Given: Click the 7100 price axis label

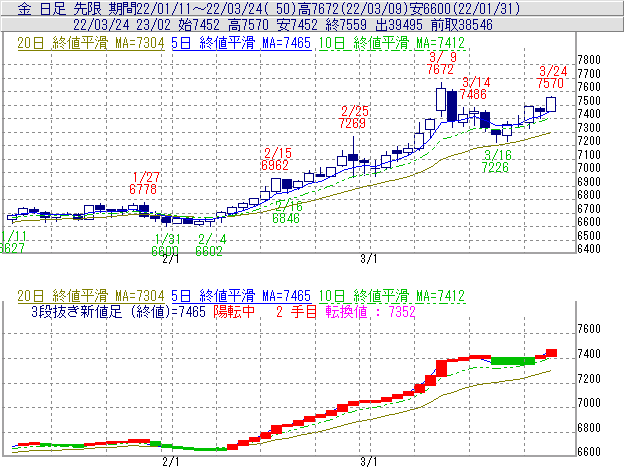Looking at the screenshot, I should [589, 154].
